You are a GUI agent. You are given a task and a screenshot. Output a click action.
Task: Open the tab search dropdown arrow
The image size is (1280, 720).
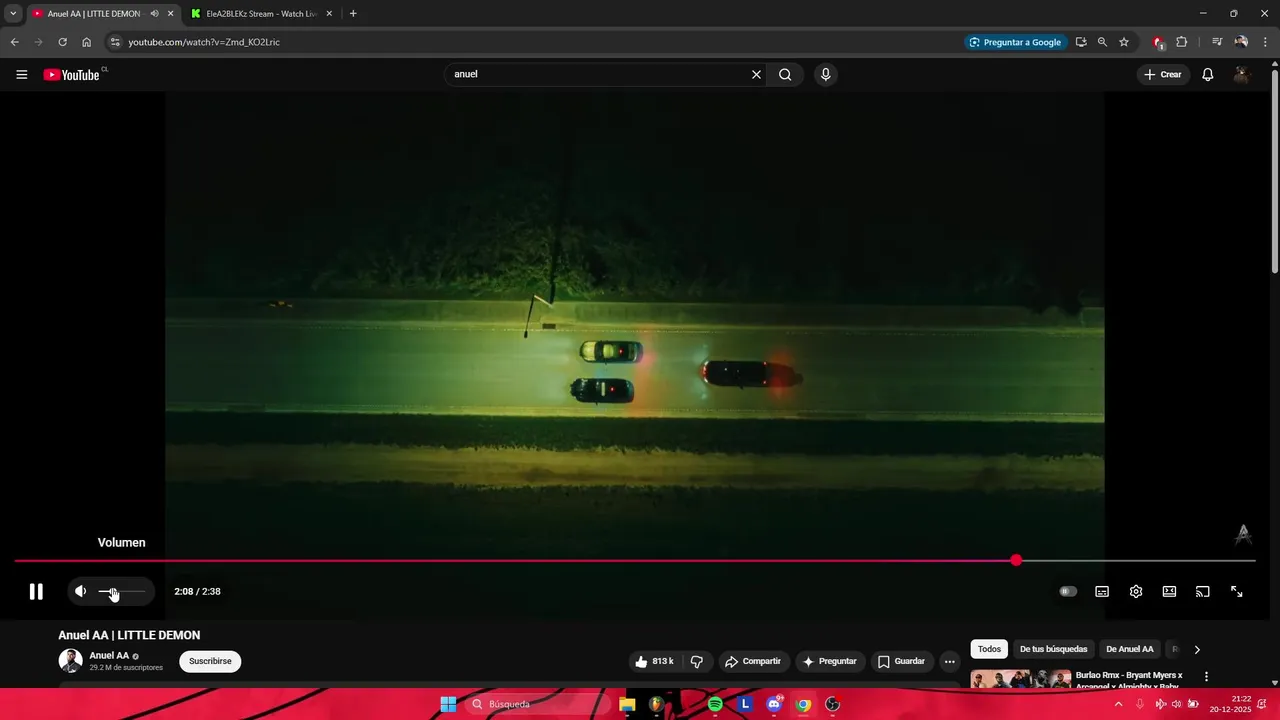(13, 14)
